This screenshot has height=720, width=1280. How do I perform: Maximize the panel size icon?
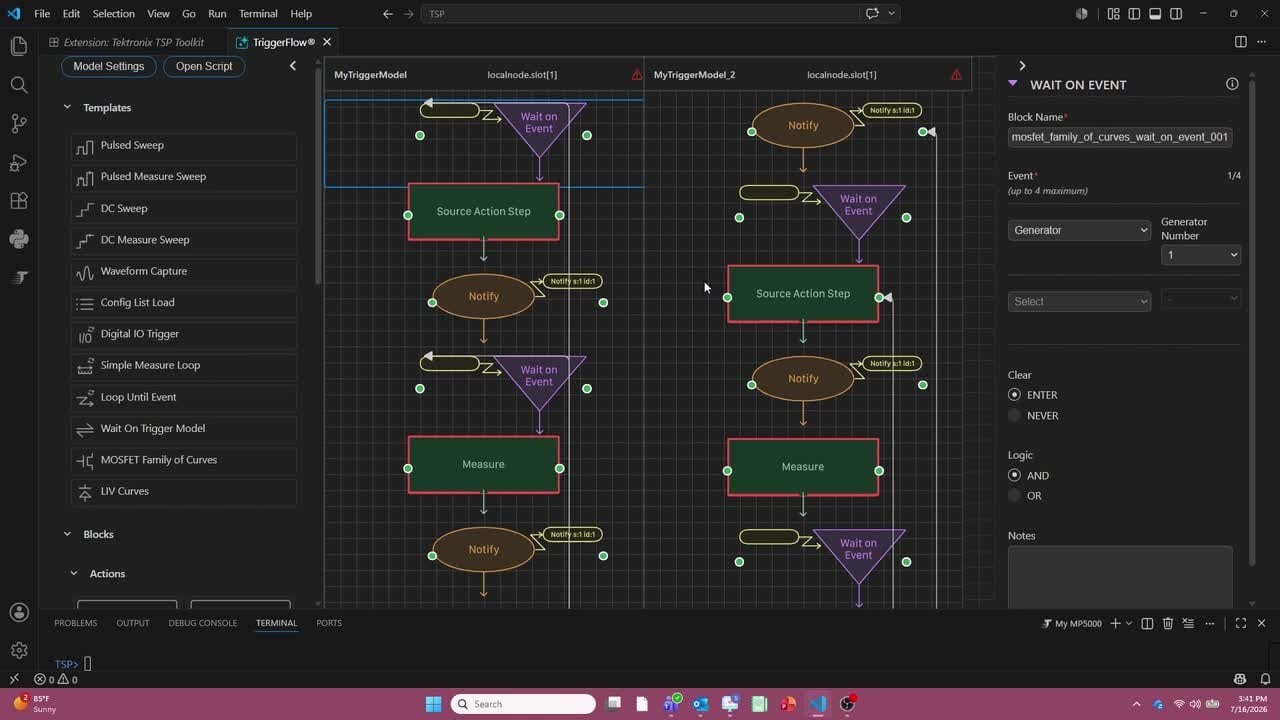click(x=1240, y=623)
